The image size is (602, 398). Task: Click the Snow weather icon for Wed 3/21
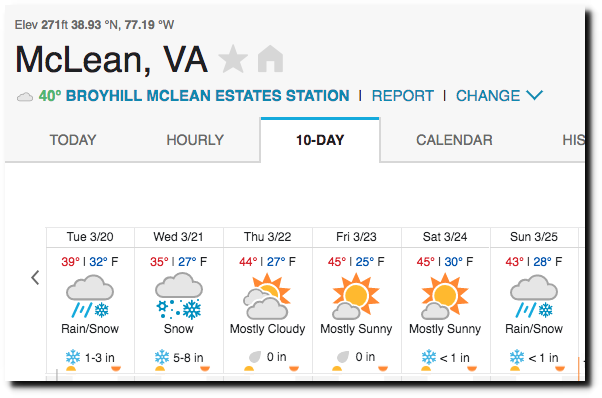tap(179, 296)
